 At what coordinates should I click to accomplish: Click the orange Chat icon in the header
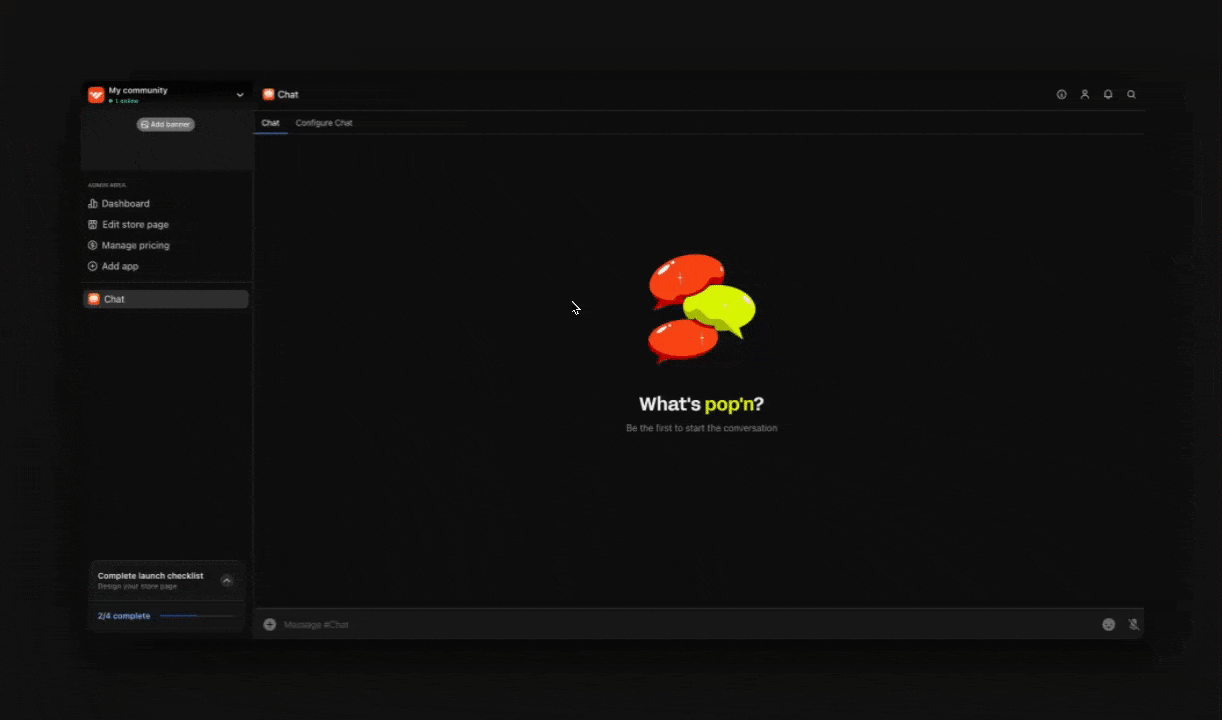[x=268, y=94]
